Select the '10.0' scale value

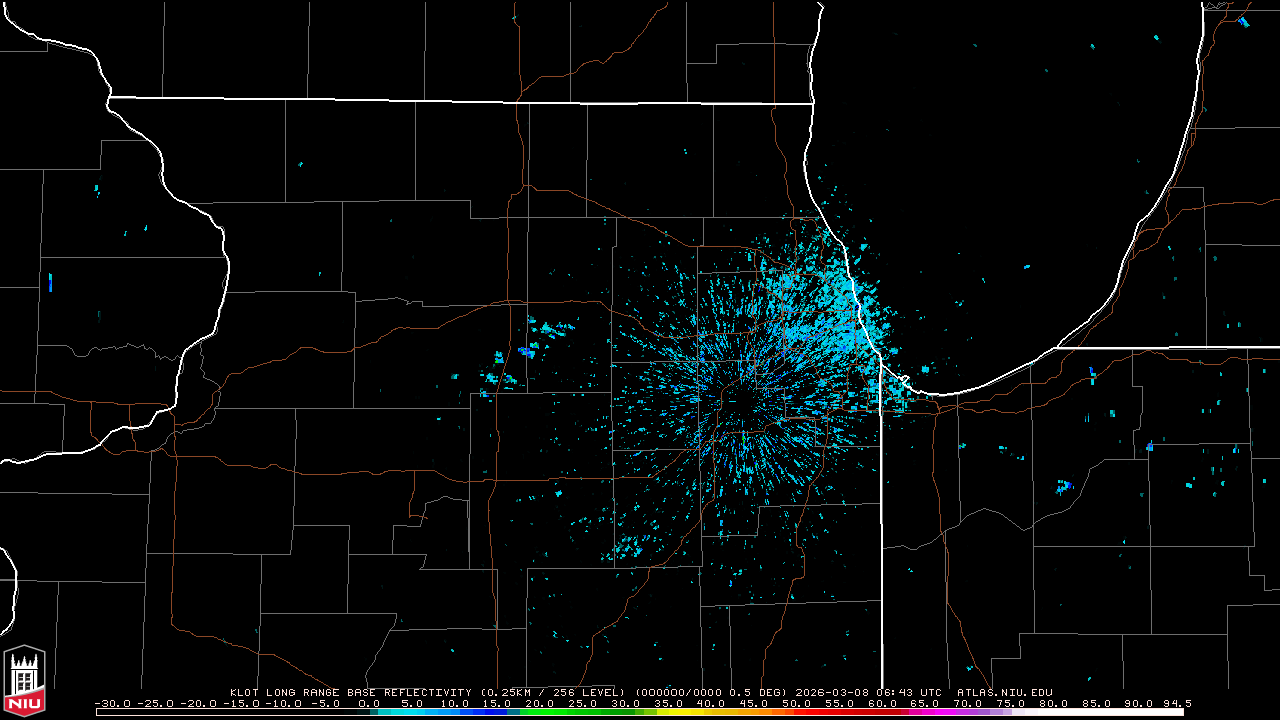[x=454, y=703]
